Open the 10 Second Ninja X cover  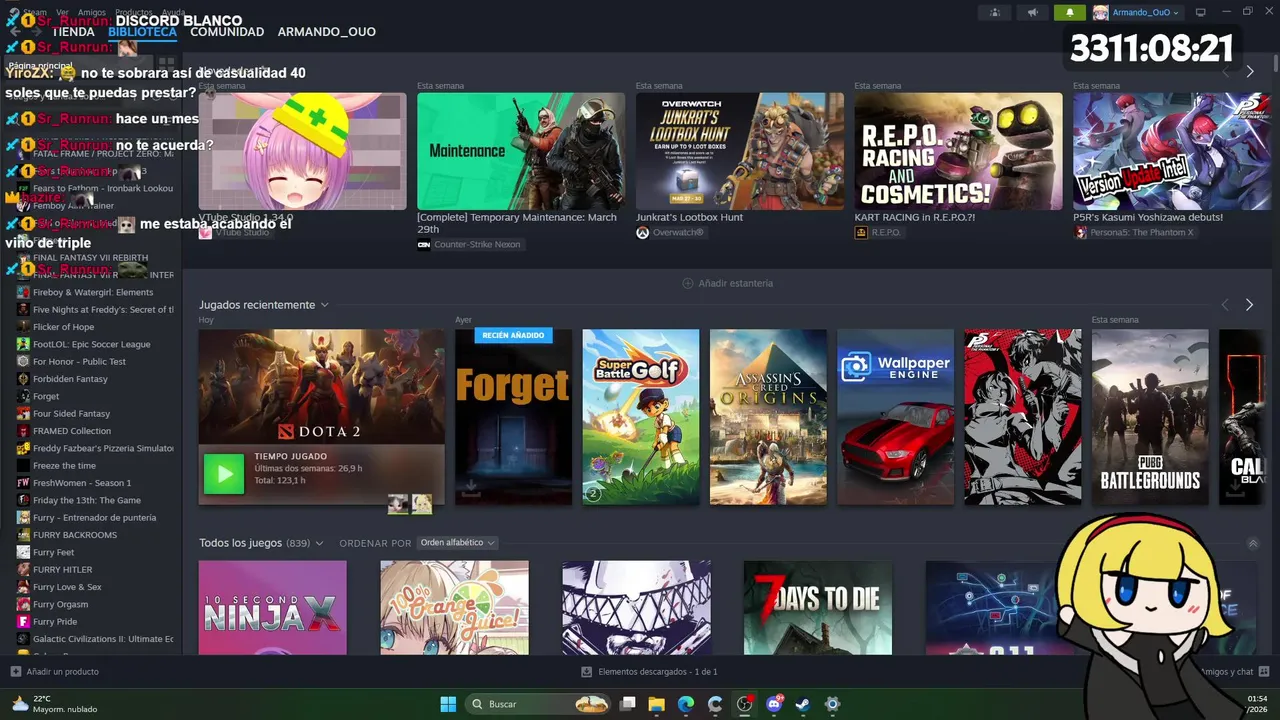click(x=273, y=608)
